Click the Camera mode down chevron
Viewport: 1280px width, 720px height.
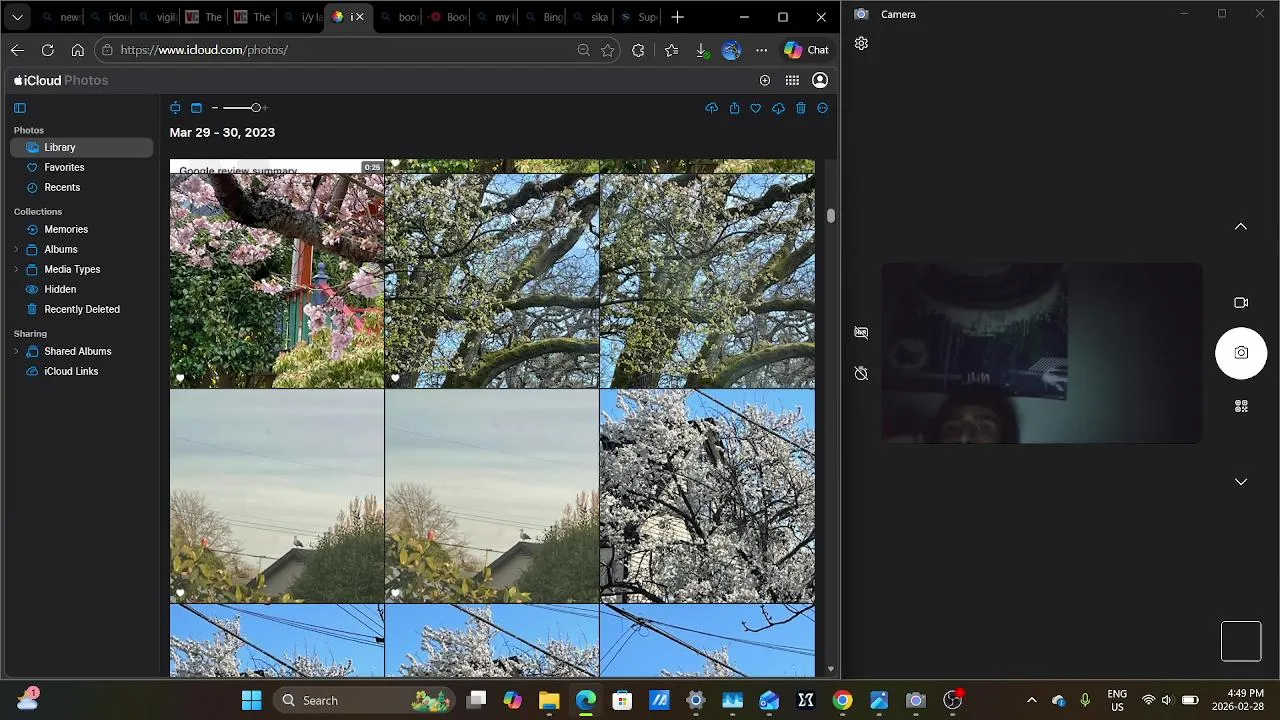pos(1241,482)
